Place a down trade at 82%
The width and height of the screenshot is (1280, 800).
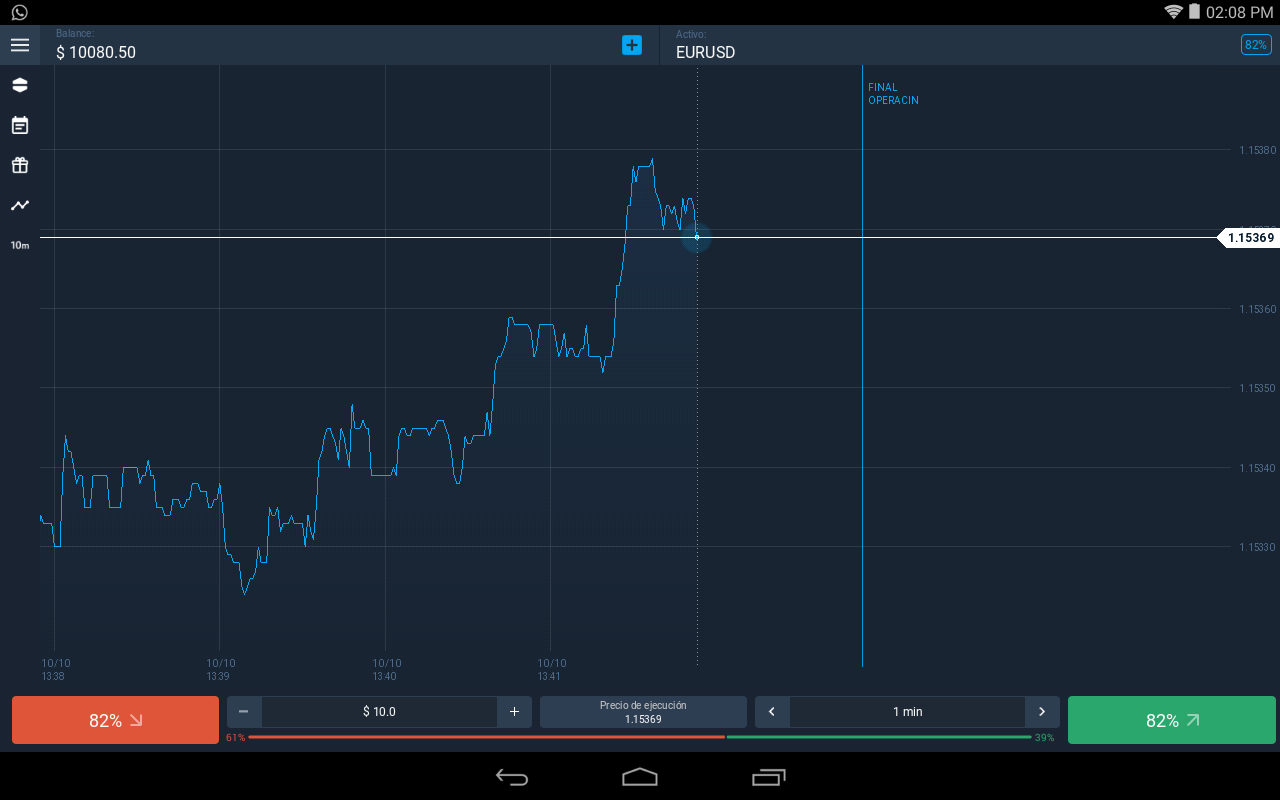(115, 720)
